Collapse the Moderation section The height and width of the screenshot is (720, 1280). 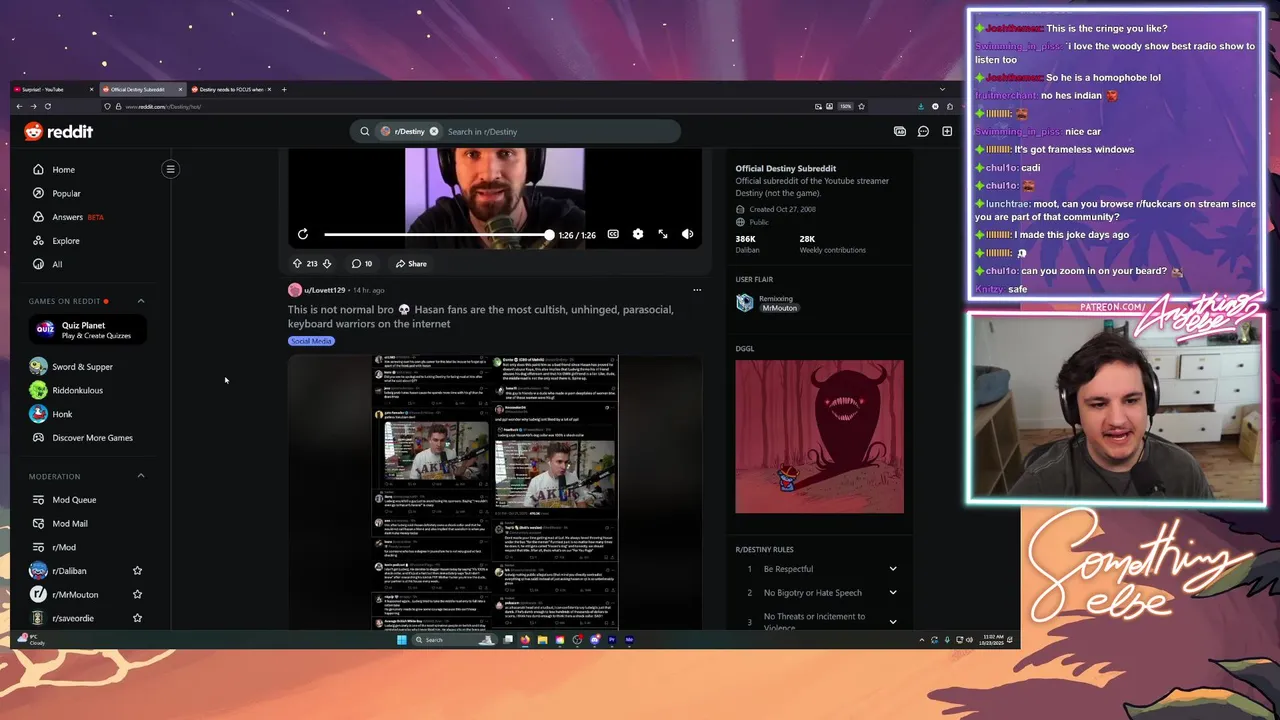141,476
